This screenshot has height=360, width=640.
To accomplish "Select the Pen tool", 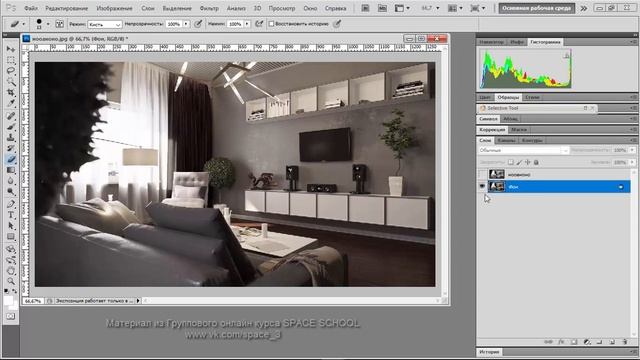I will (11, 204).
